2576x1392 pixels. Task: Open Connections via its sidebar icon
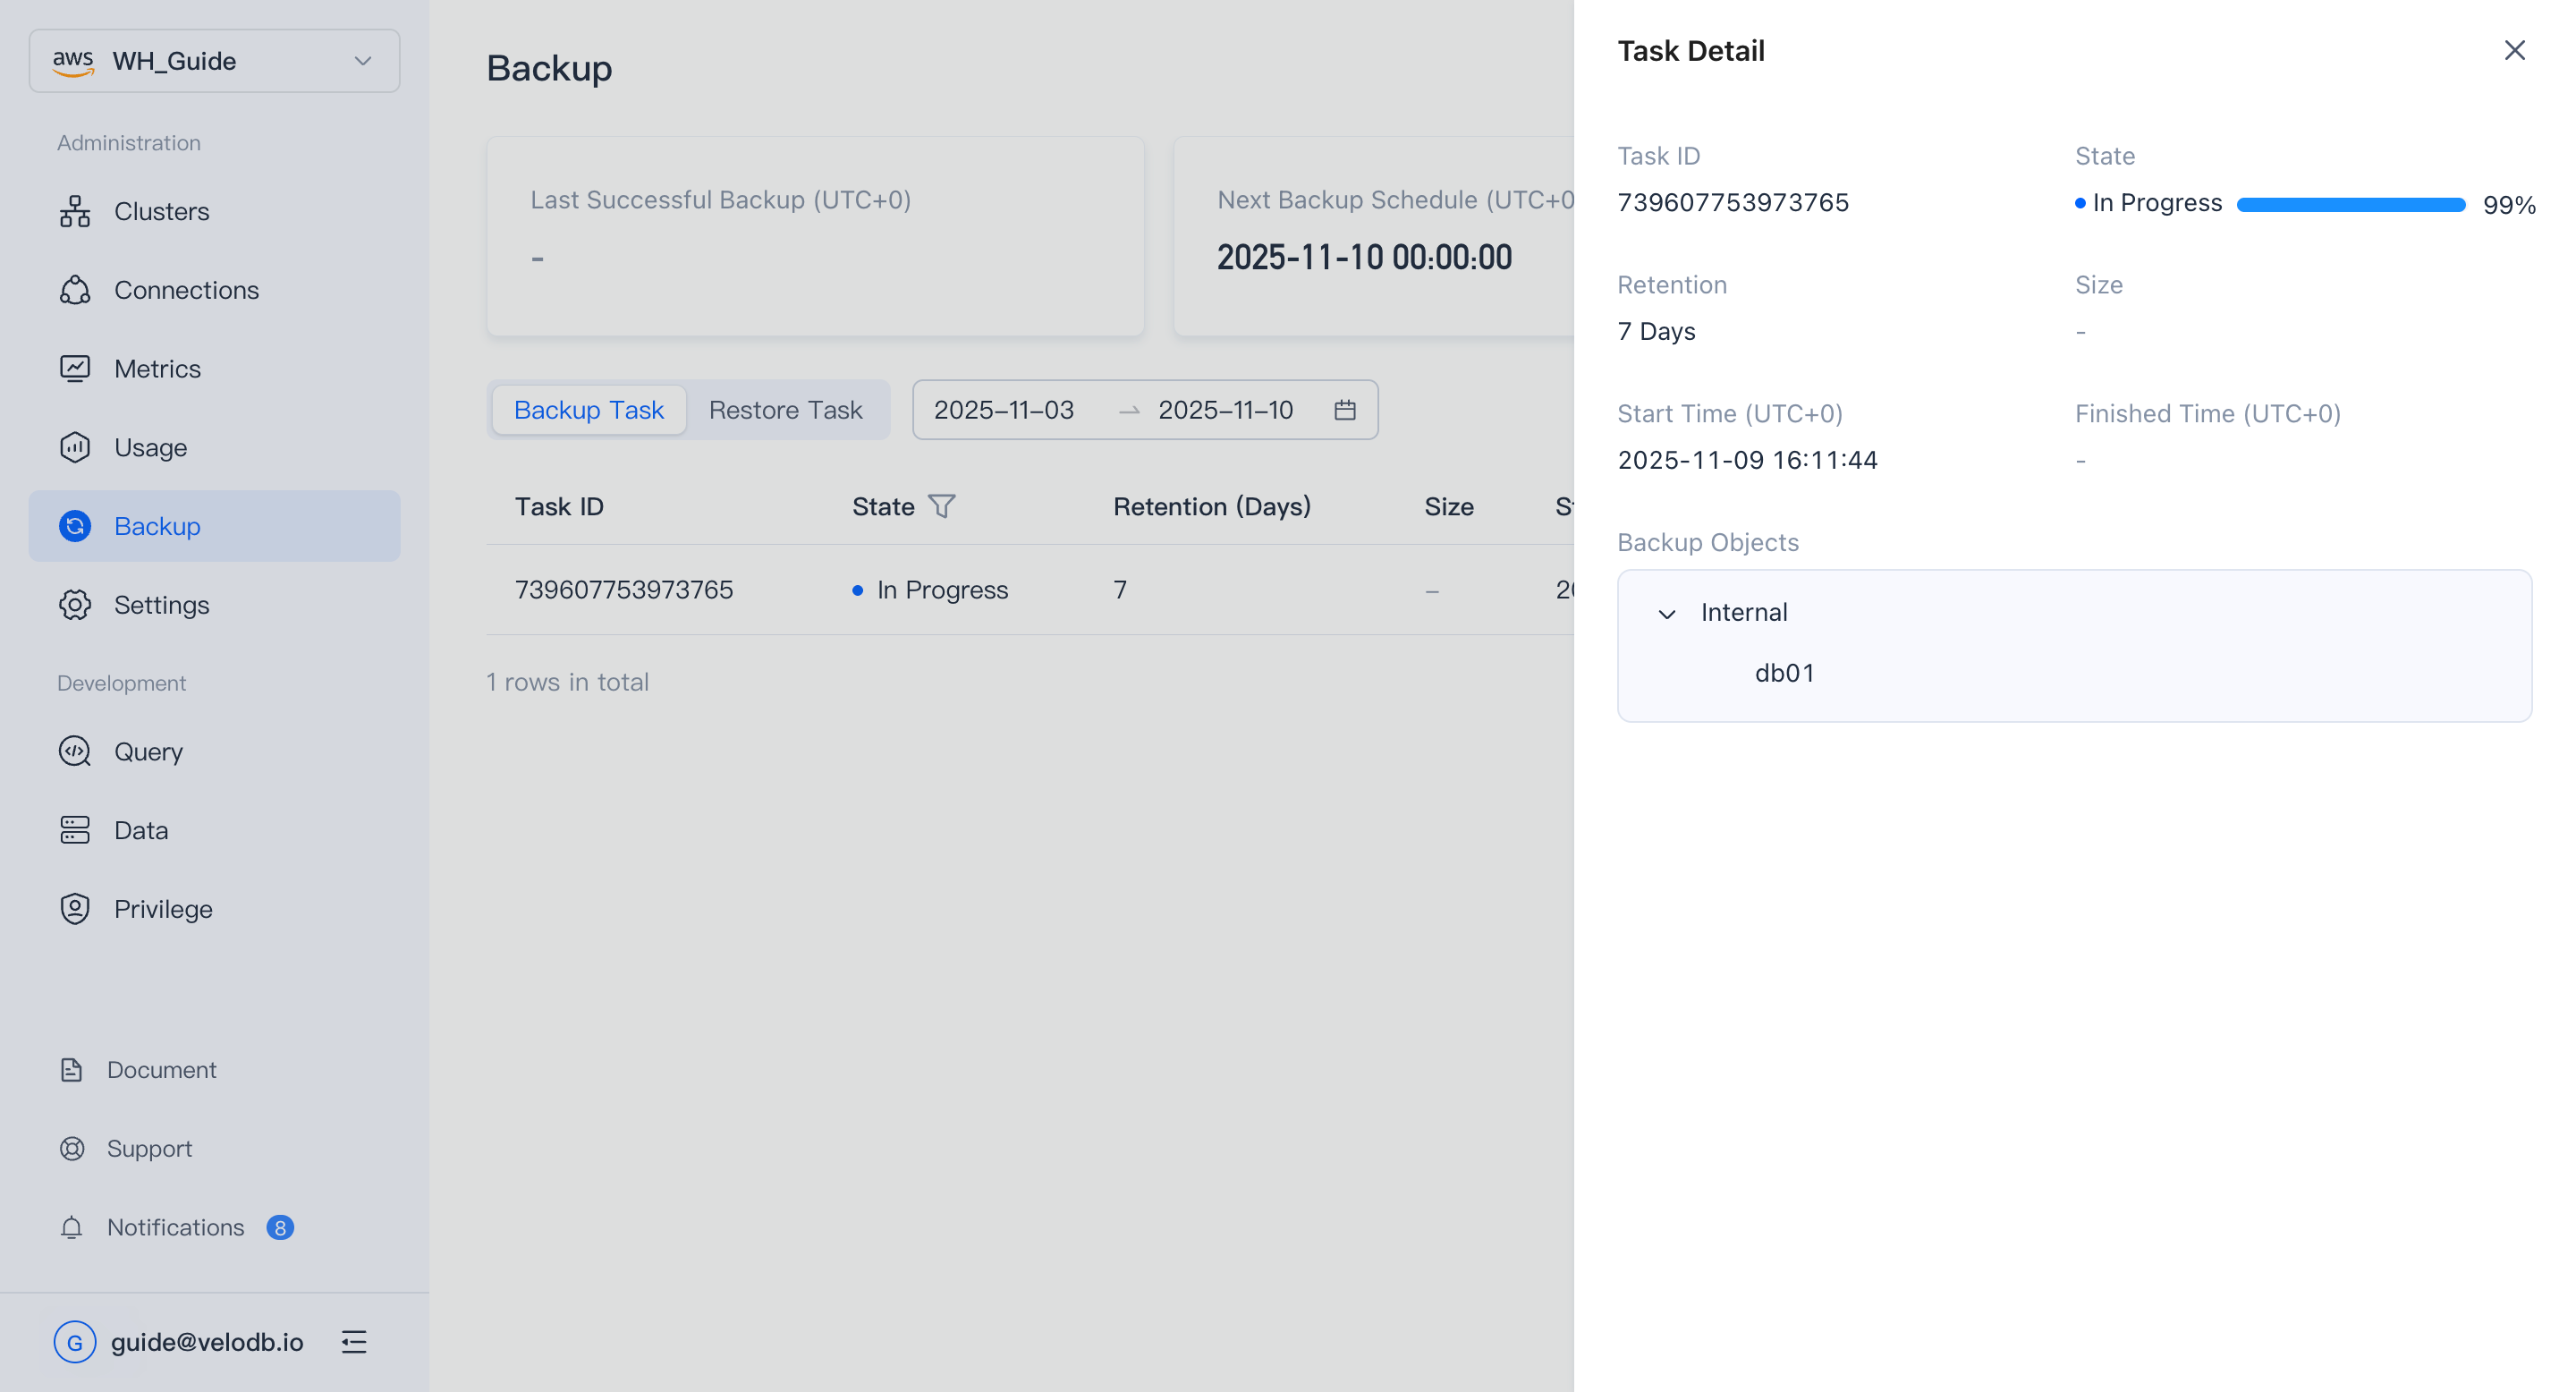pos(74,290)
